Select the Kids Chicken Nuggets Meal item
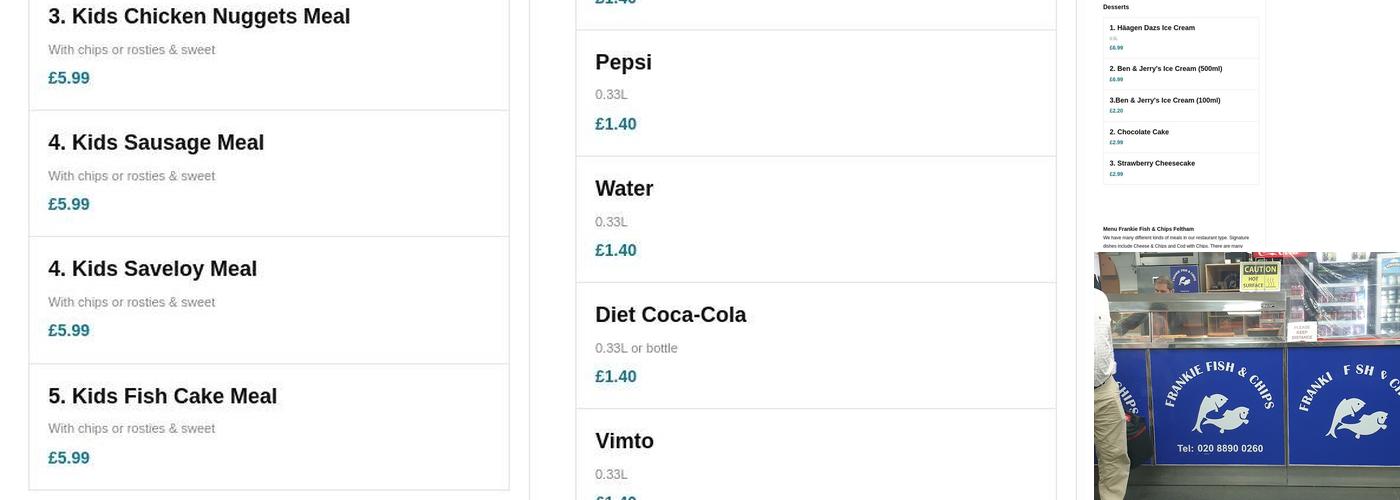This screenshot has height=500, width=1400. [x=199, y=17]
